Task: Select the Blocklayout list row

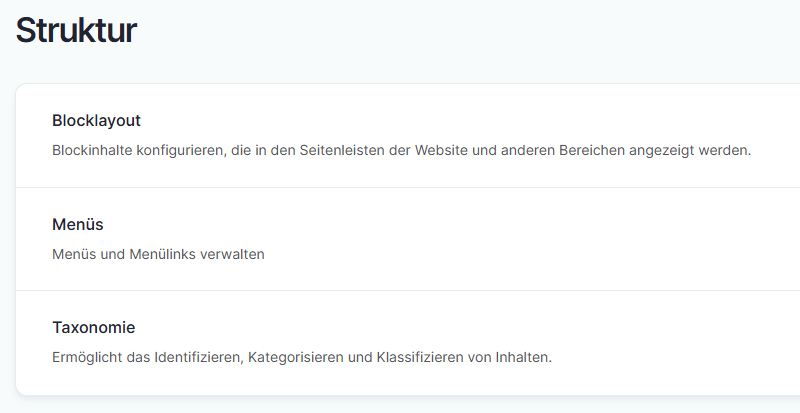Action: [600, 136]
